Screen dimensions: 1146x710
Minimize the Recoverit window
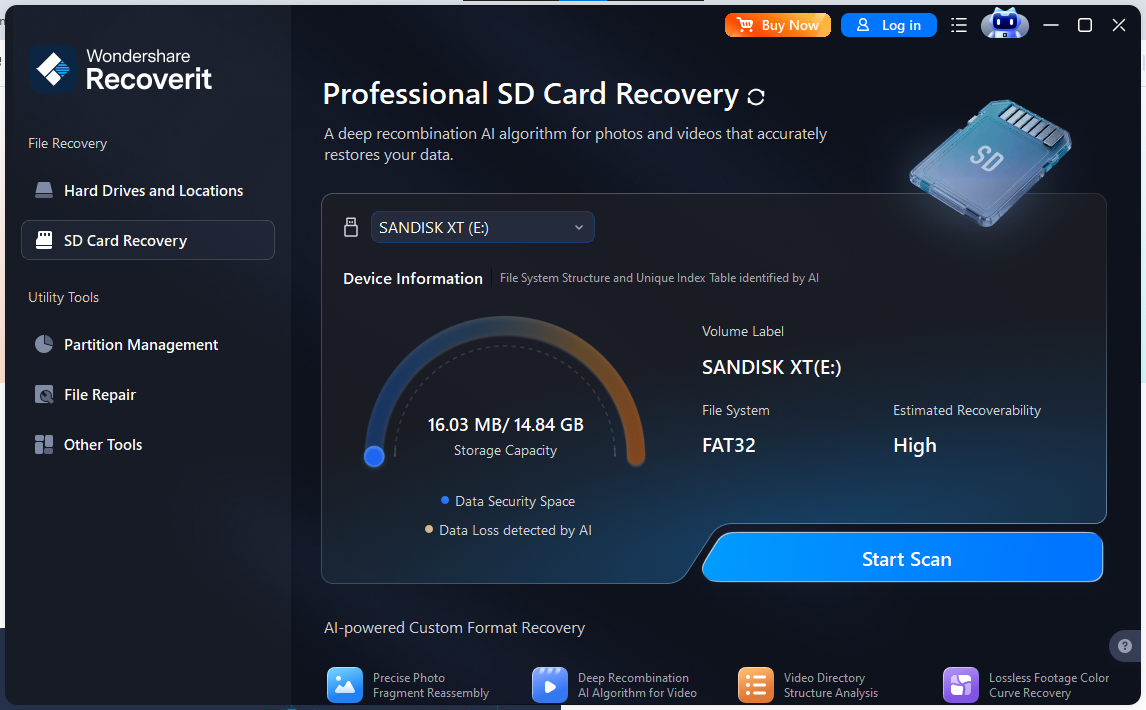pos(1051,25)
